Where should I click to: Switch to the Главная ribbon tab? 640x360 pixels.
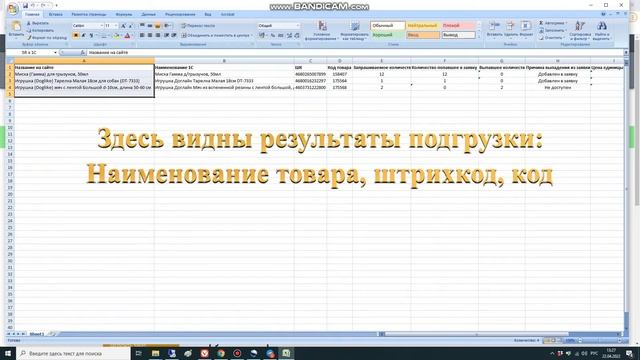click(x=32, y=14)
